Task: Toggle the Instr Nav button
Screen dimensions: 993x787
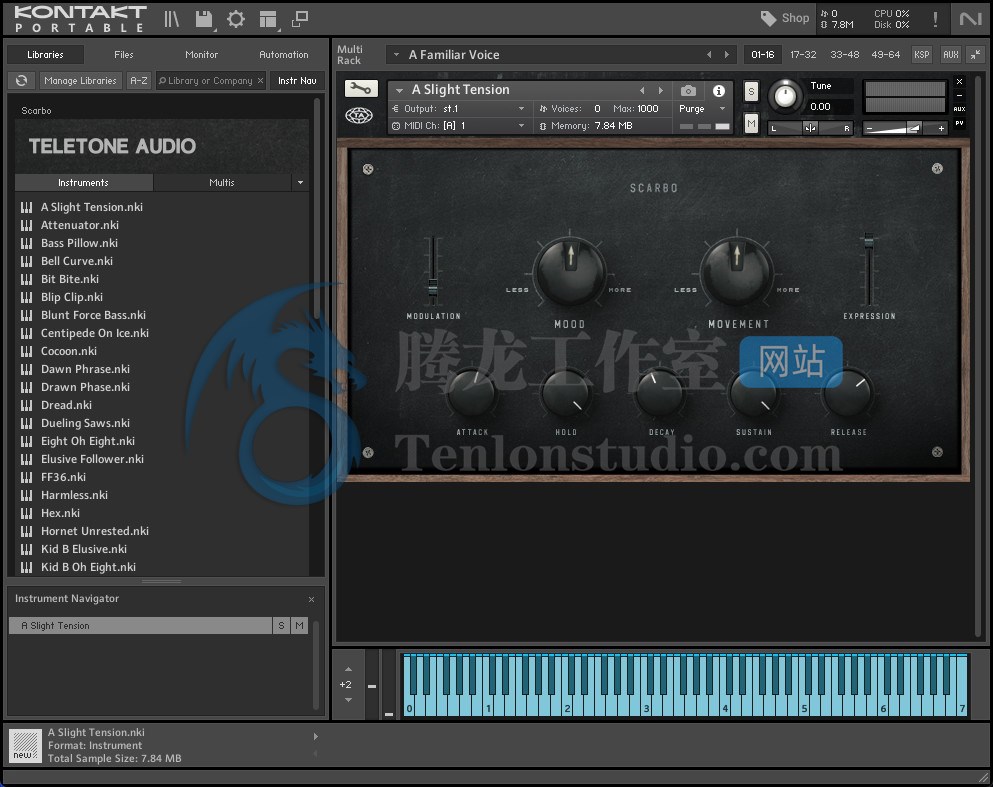Action: point(297,80)
